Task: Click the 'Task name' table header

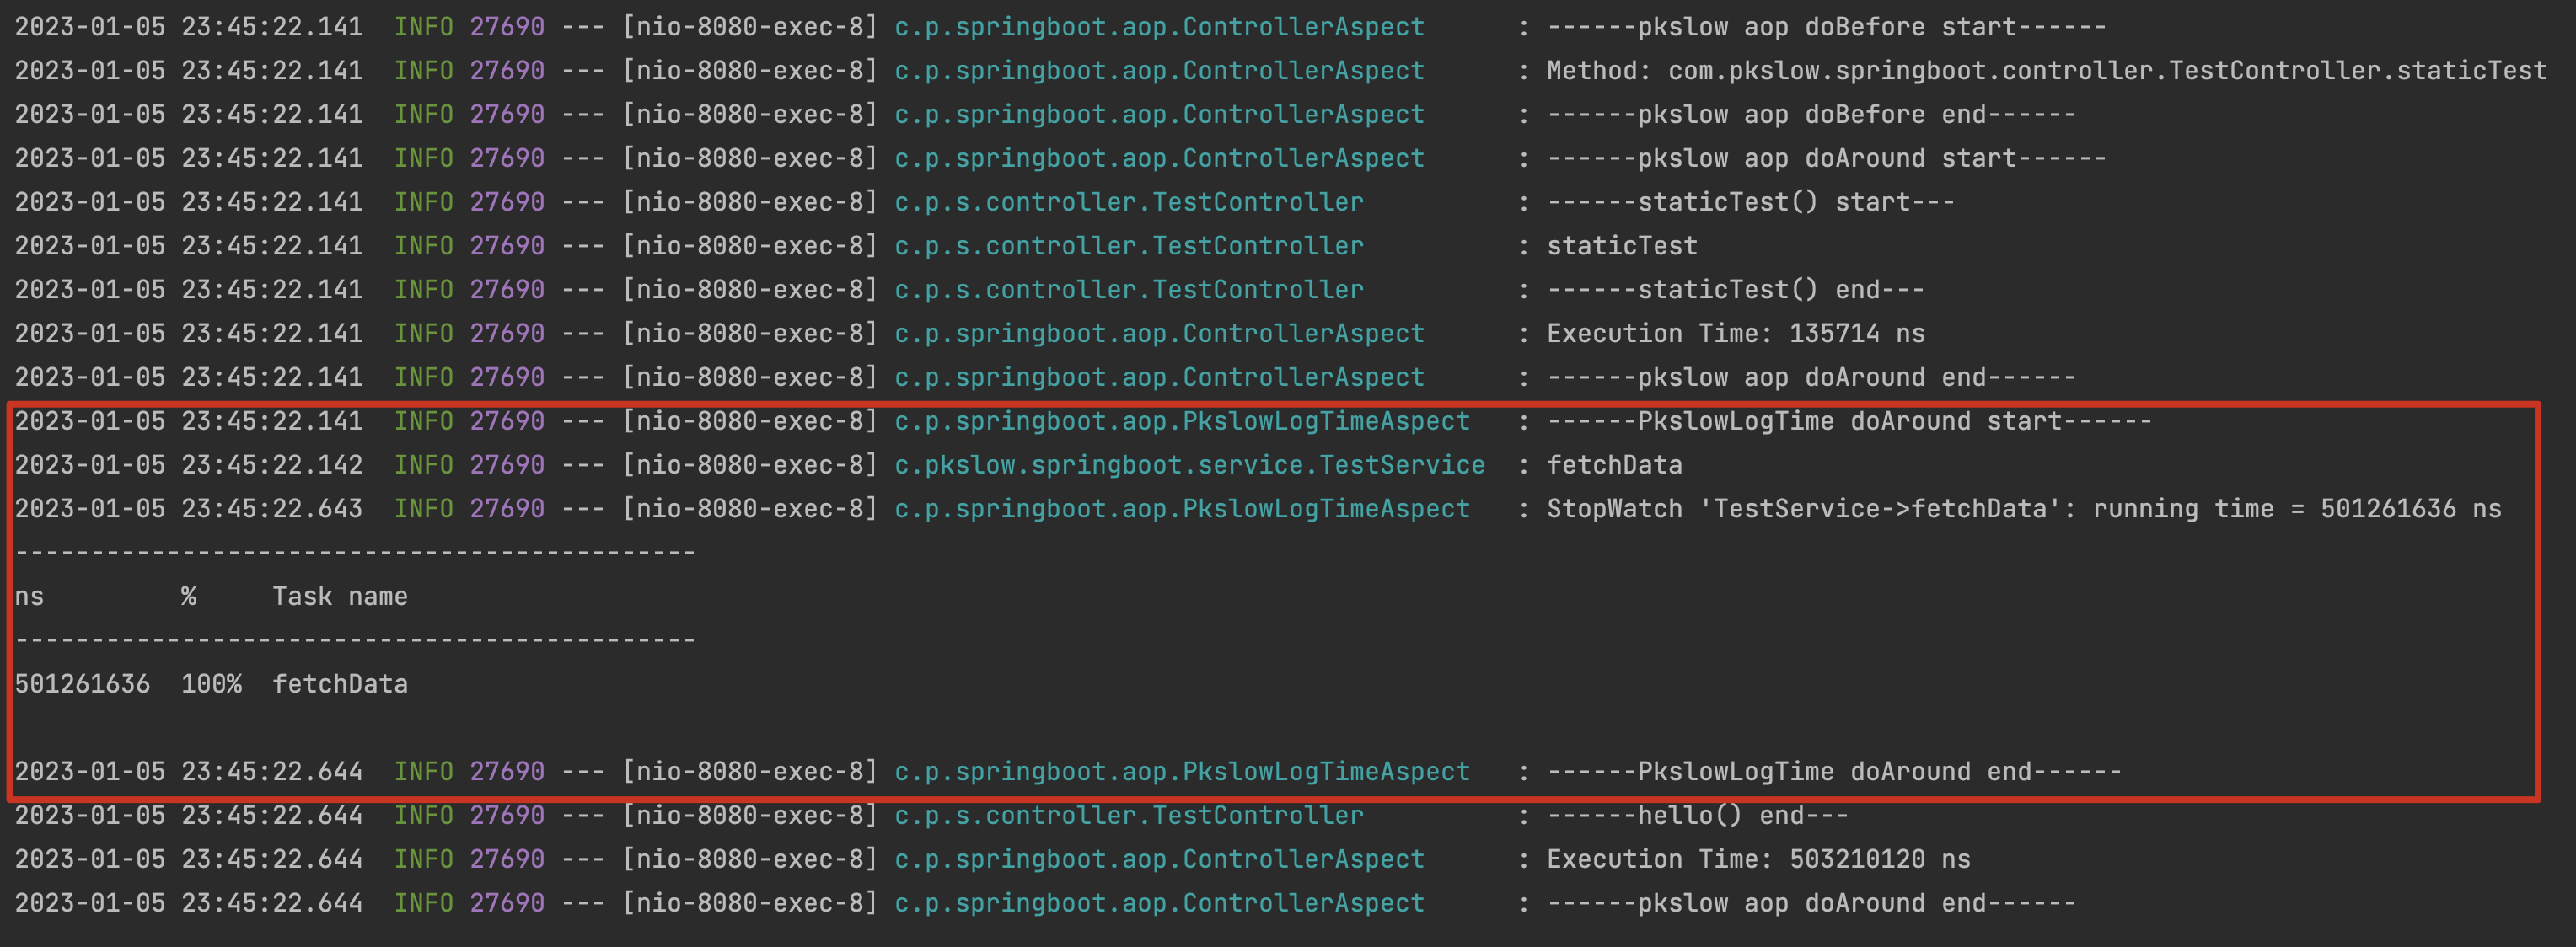Action: coord(340,597)
